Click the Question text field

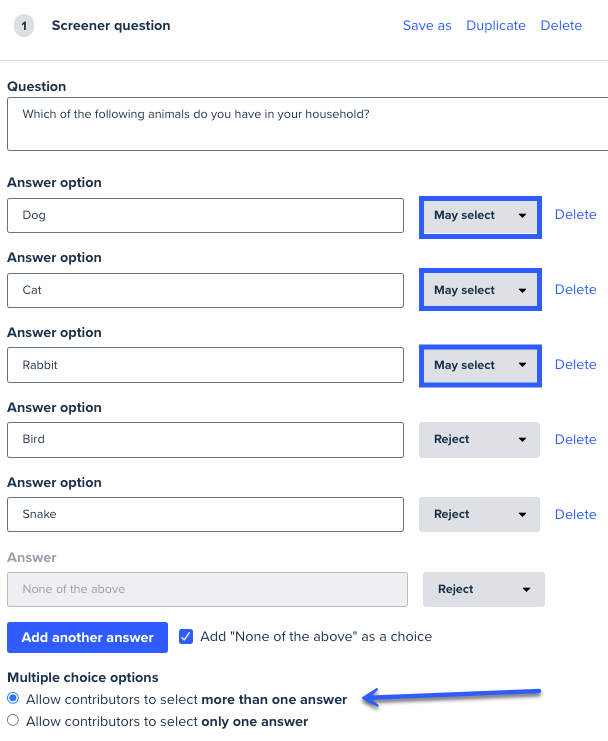coord(305,125)
